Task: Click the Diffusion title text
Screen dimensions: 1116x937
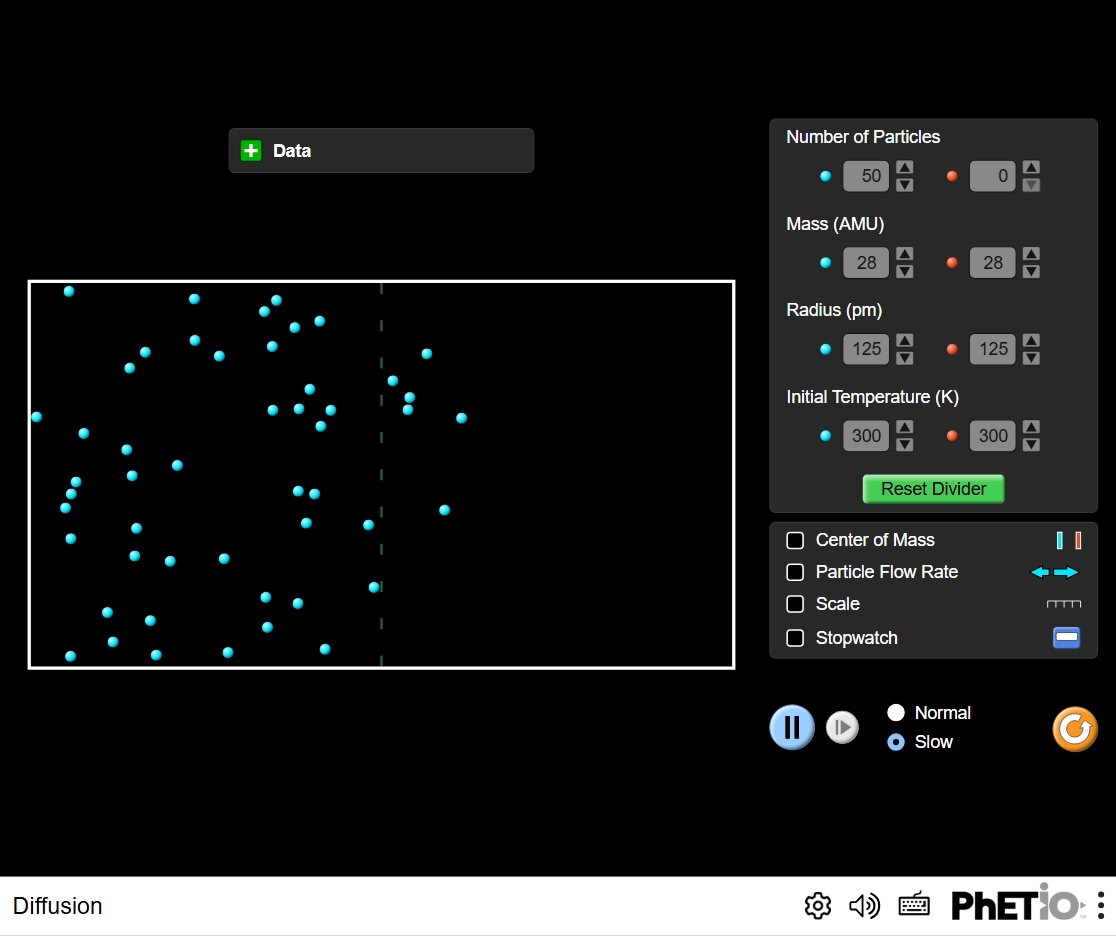Action: click(58, 906)
